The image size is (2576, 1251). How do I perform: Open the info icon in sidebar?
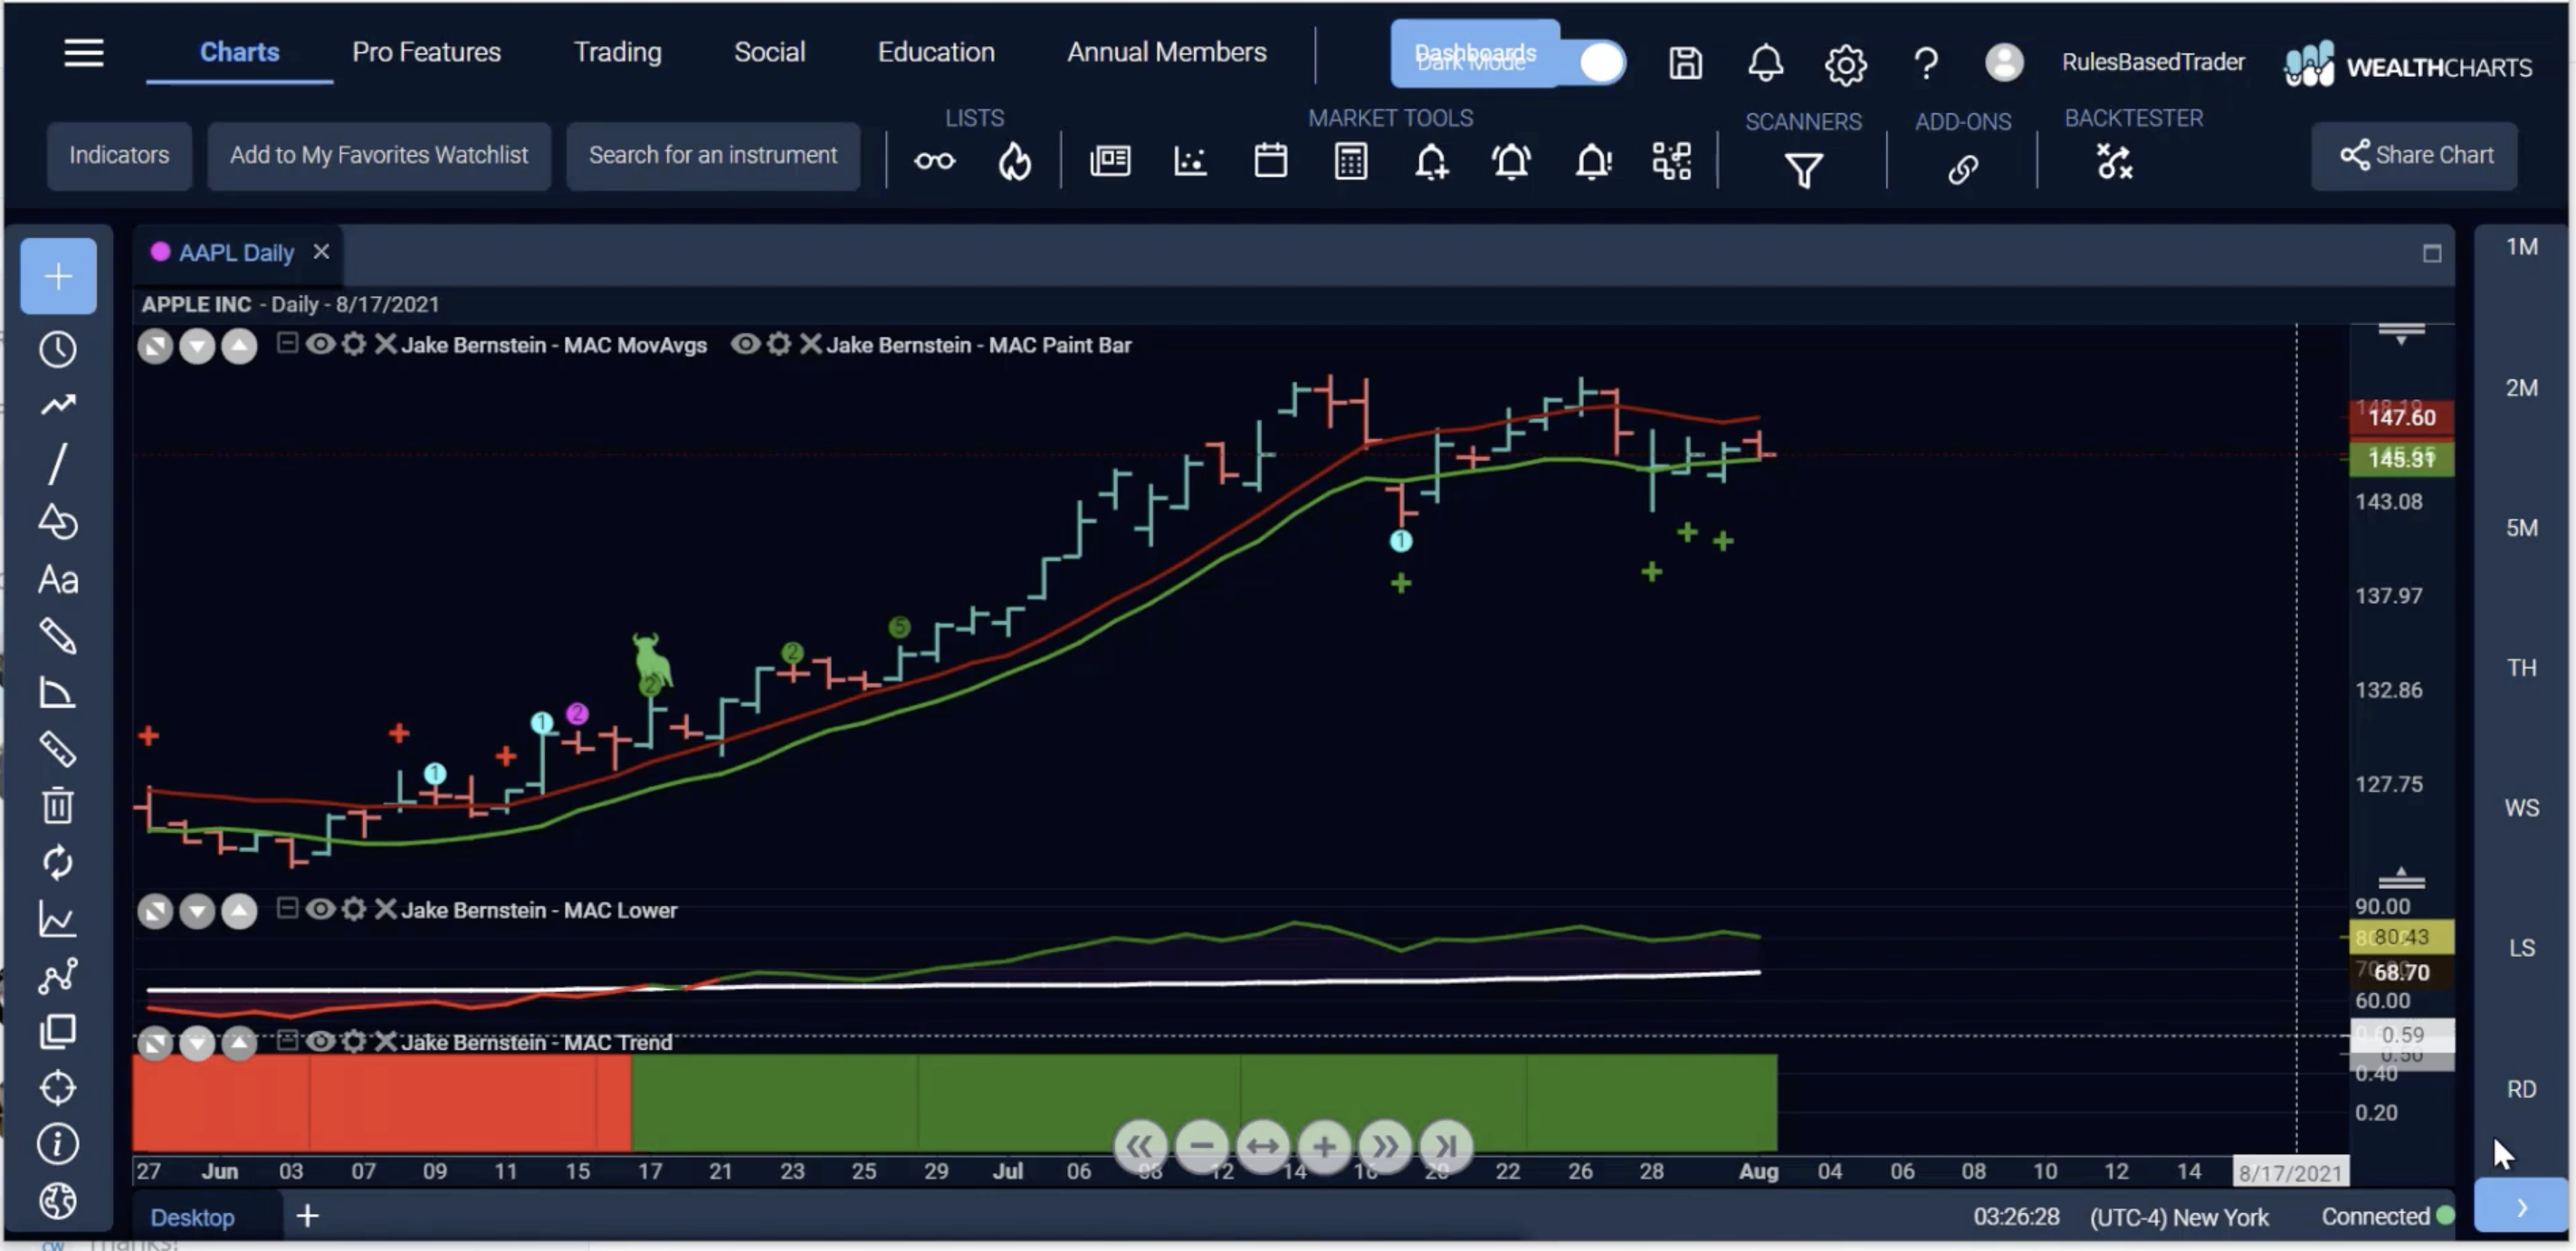pos(58,1144)
